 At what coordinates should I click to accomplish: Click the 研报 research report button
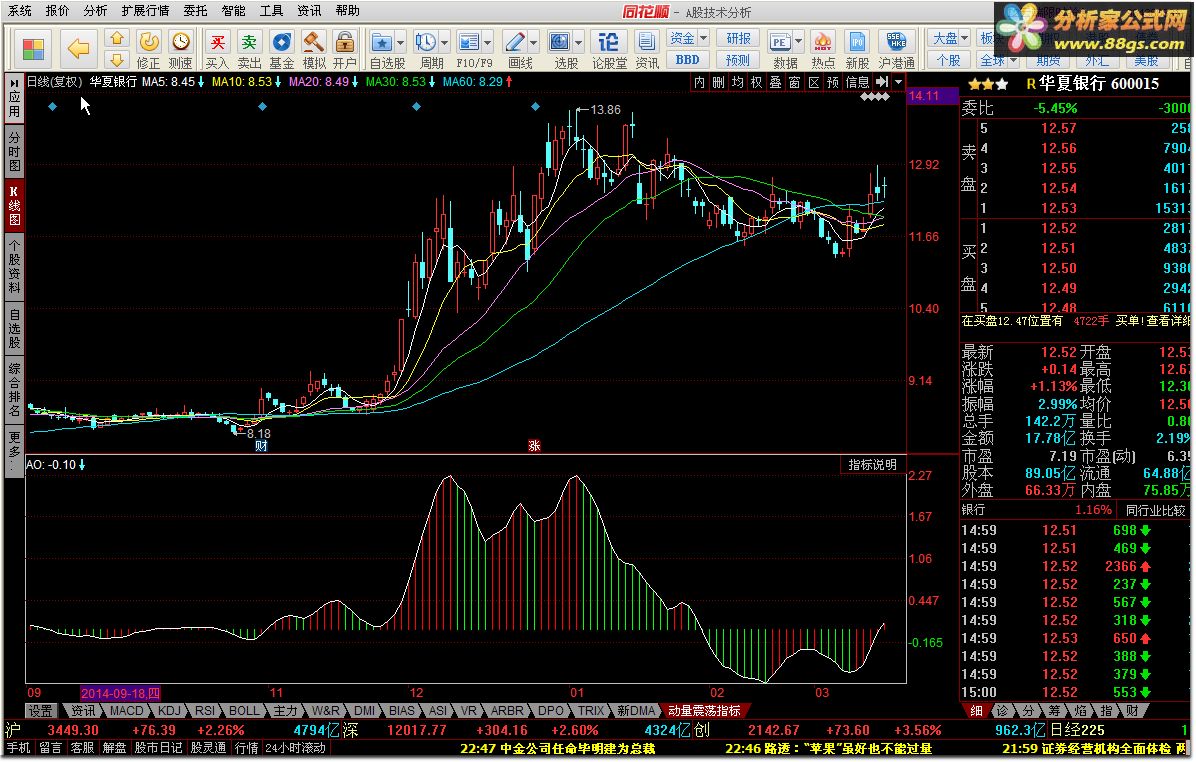(x=738, y=38)
